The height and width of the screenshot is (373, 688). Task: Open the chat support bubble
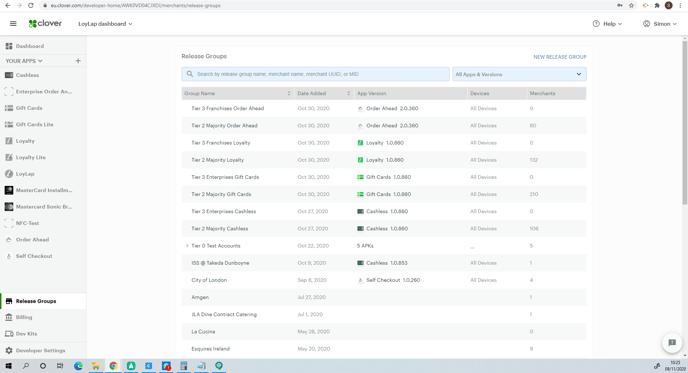pyautogui.click(x=672, y=343)
